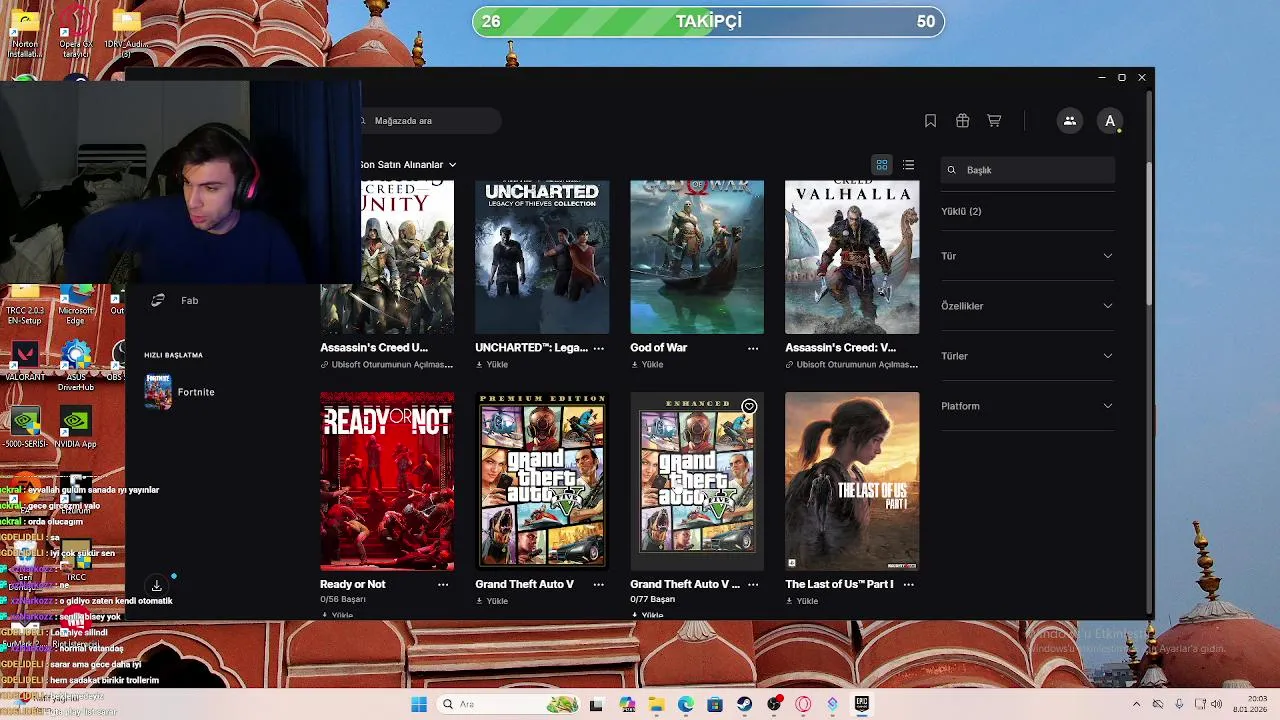This screenshot has height=720, width=1280.
Task: Open the Fab icon in sidebar
Action: click(157, 300)
